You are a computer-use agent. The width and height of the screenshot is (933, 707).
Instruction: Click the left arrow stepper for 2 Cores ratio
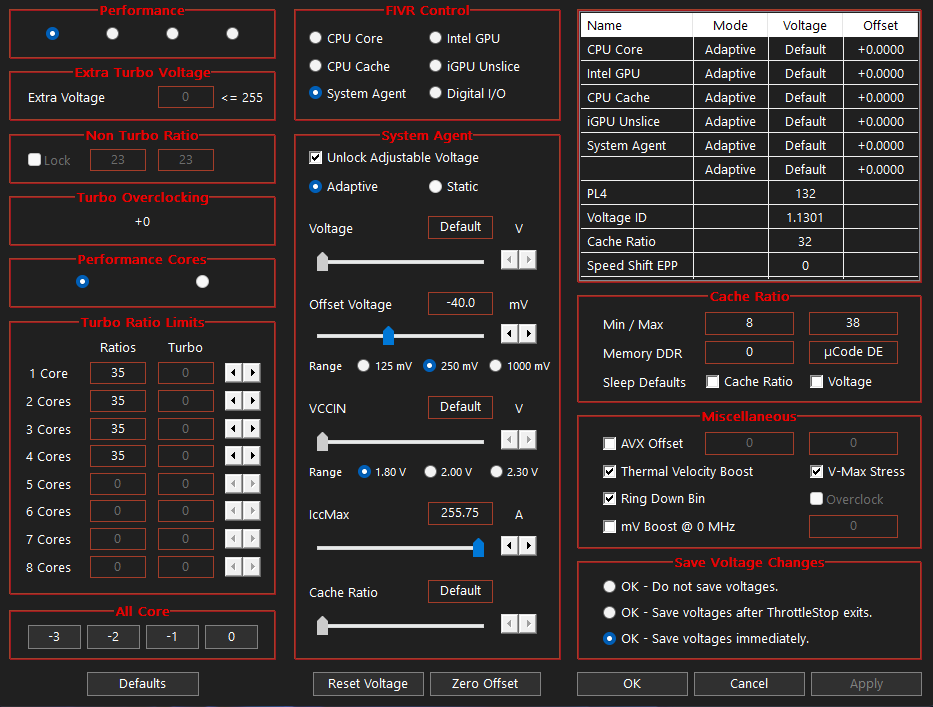233,401
